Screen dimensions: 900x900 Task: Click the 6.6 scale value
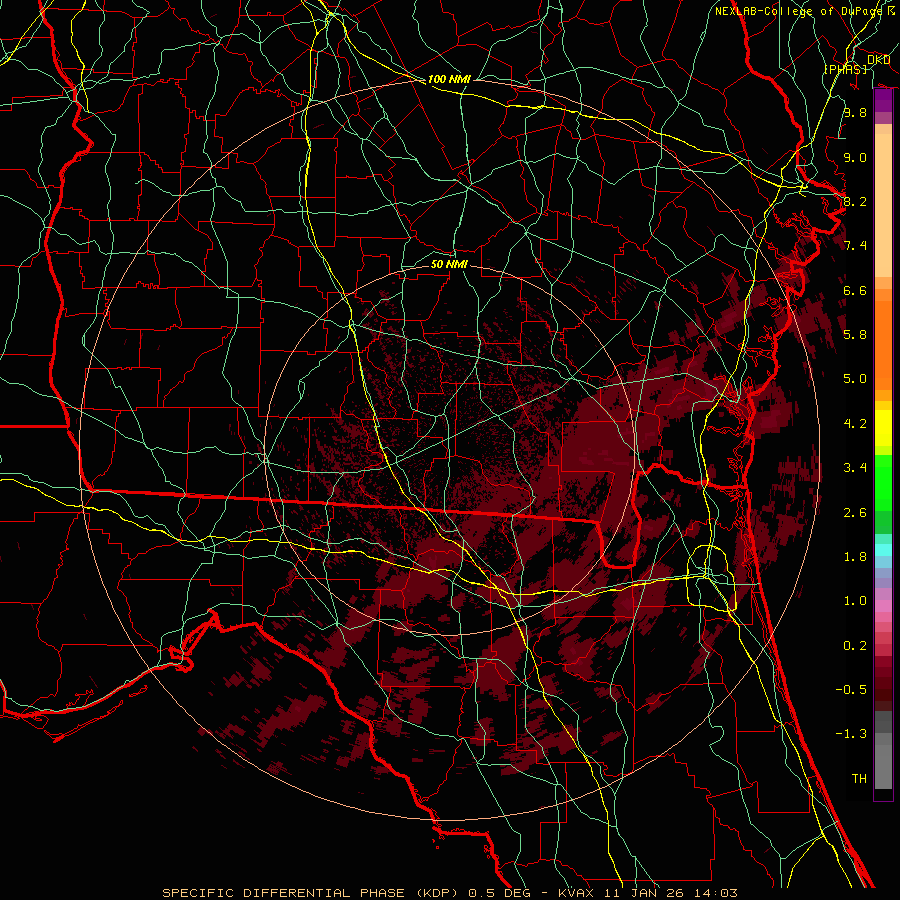pos(855,290)
